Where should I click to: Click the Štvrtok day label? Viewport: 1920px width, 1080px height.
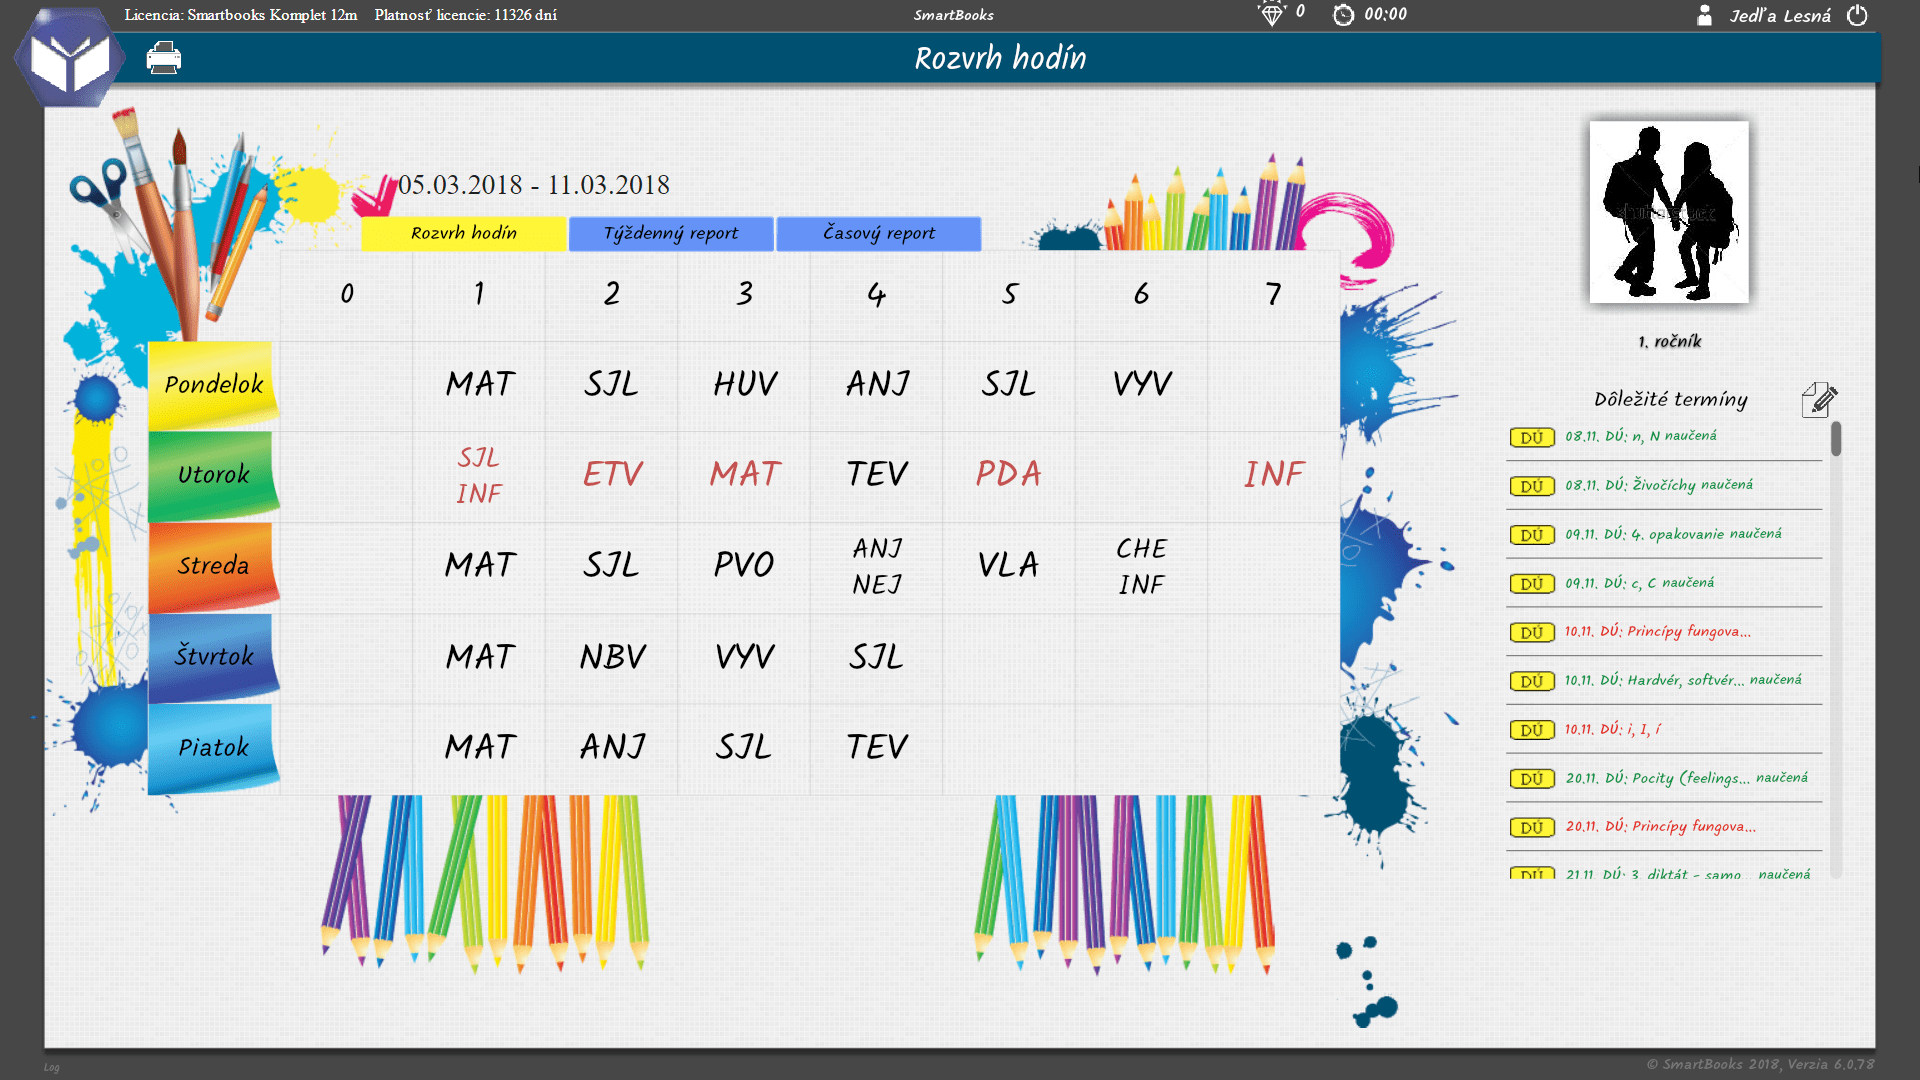213,657
